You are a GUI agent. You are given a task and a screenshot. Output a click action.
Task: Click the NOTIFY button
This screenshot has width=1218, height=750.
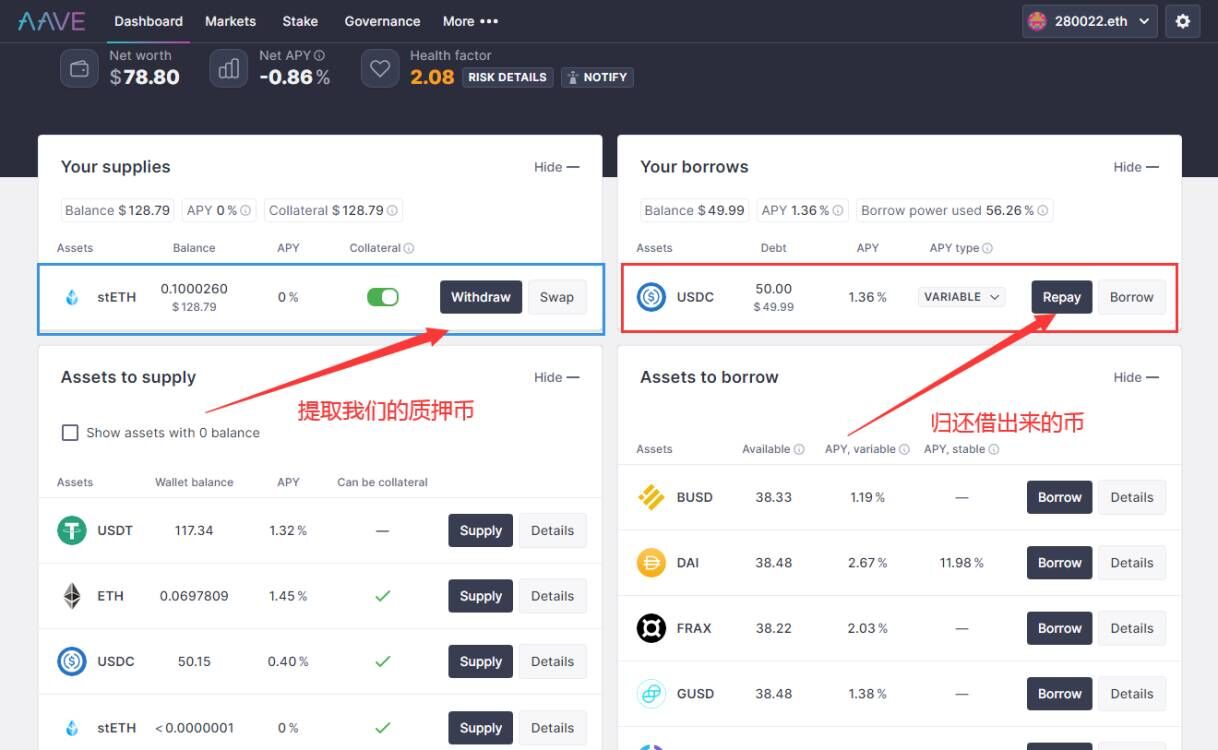[x=597, y=77]
